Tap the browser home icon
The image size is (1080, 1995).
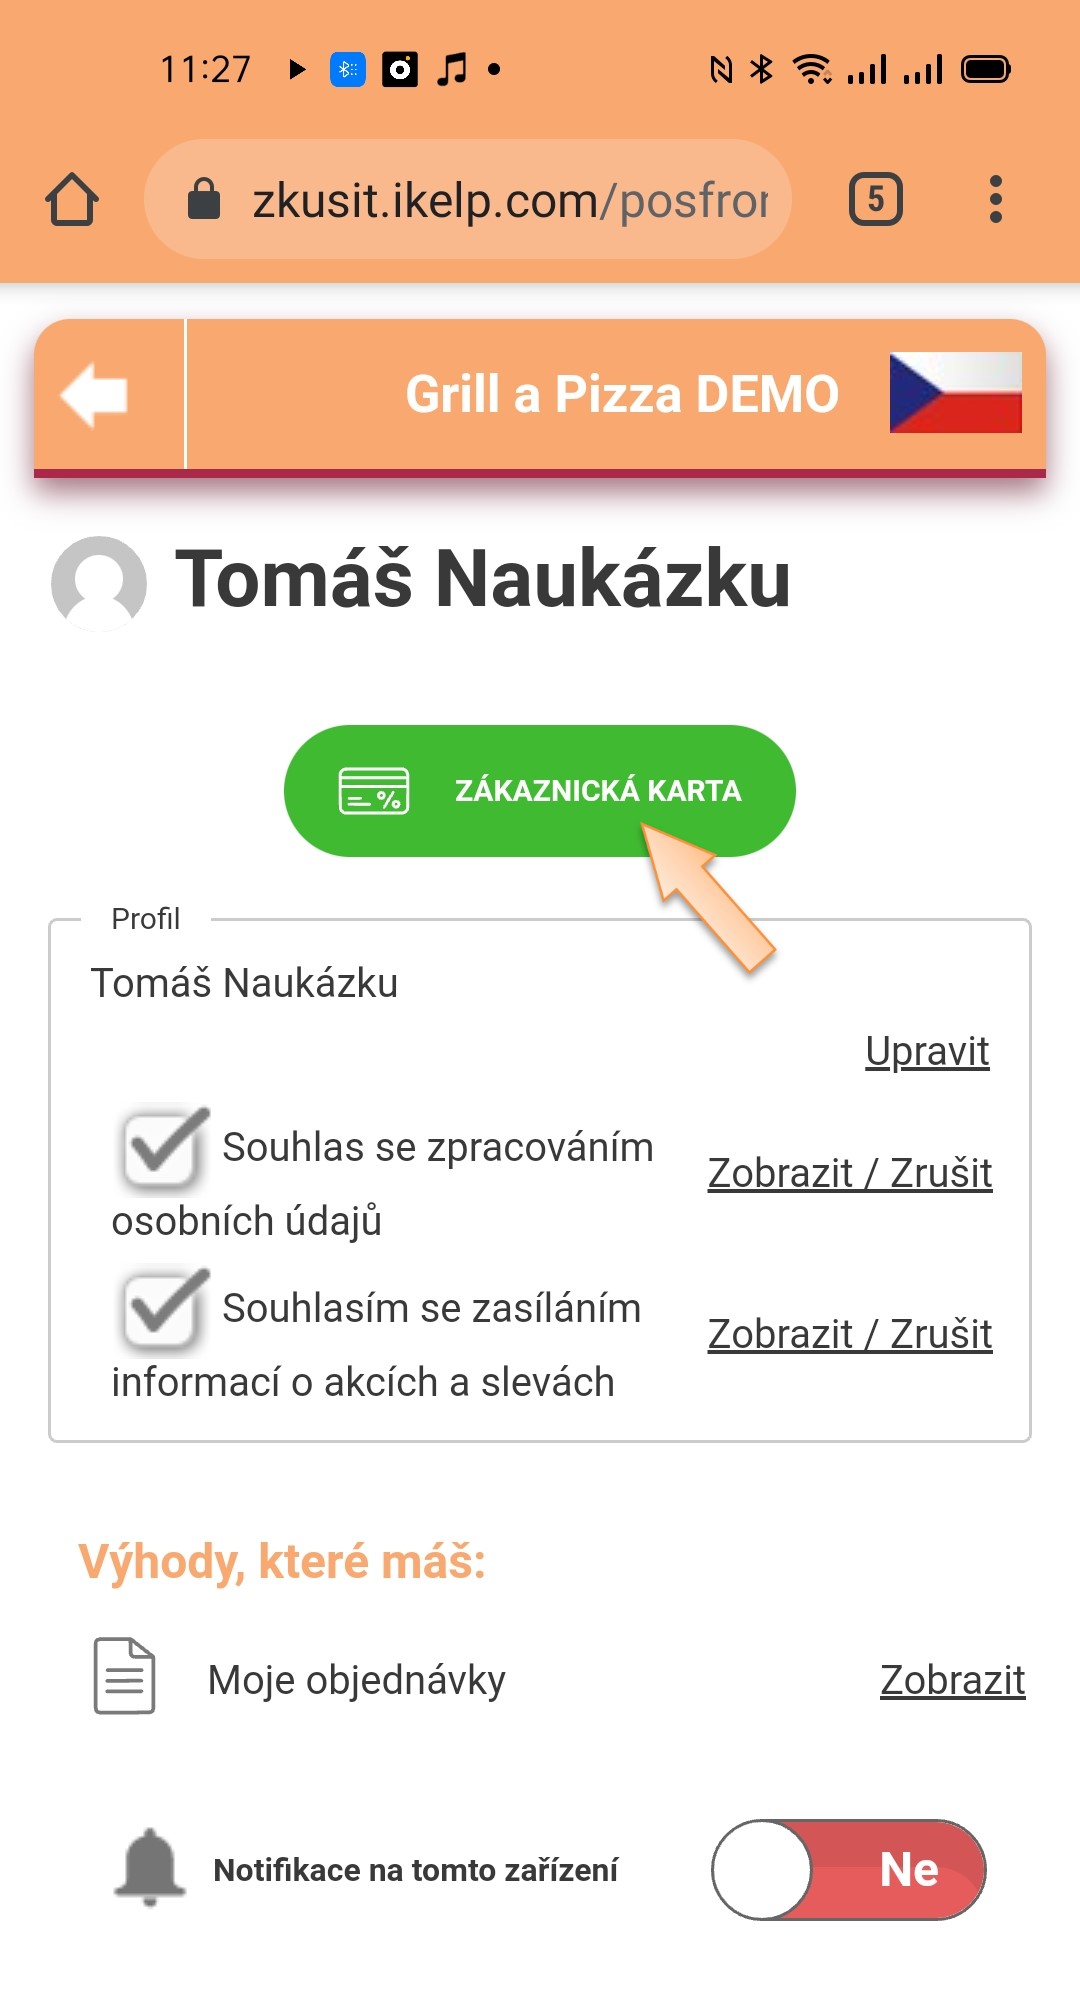click(x=72, y=200)
